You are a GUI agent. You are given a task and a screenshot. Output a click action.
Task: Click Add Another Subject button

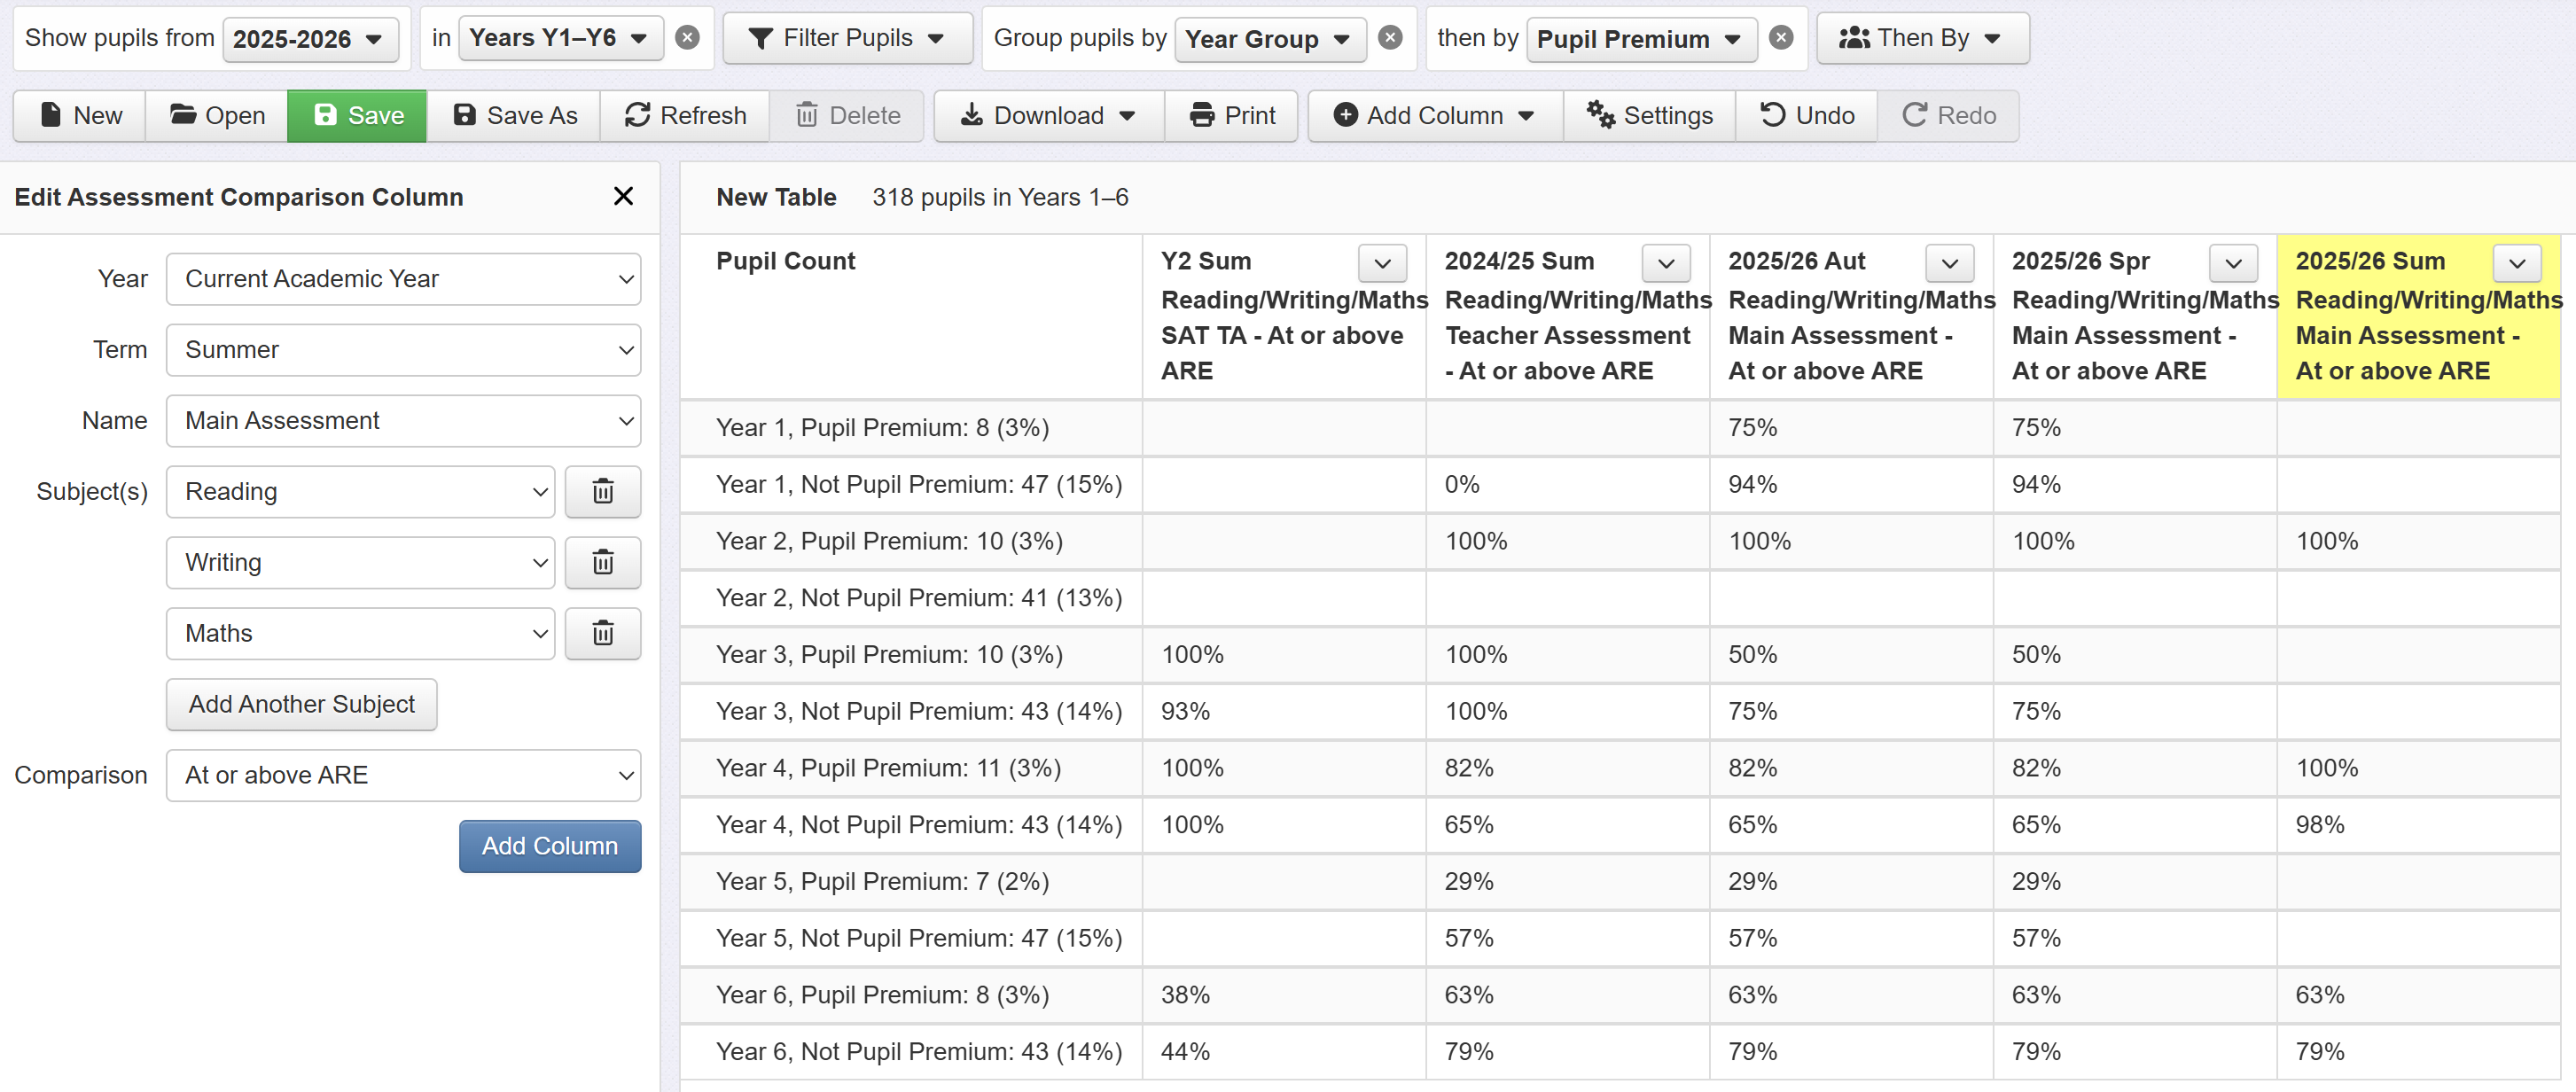click(x=301, y=704)
